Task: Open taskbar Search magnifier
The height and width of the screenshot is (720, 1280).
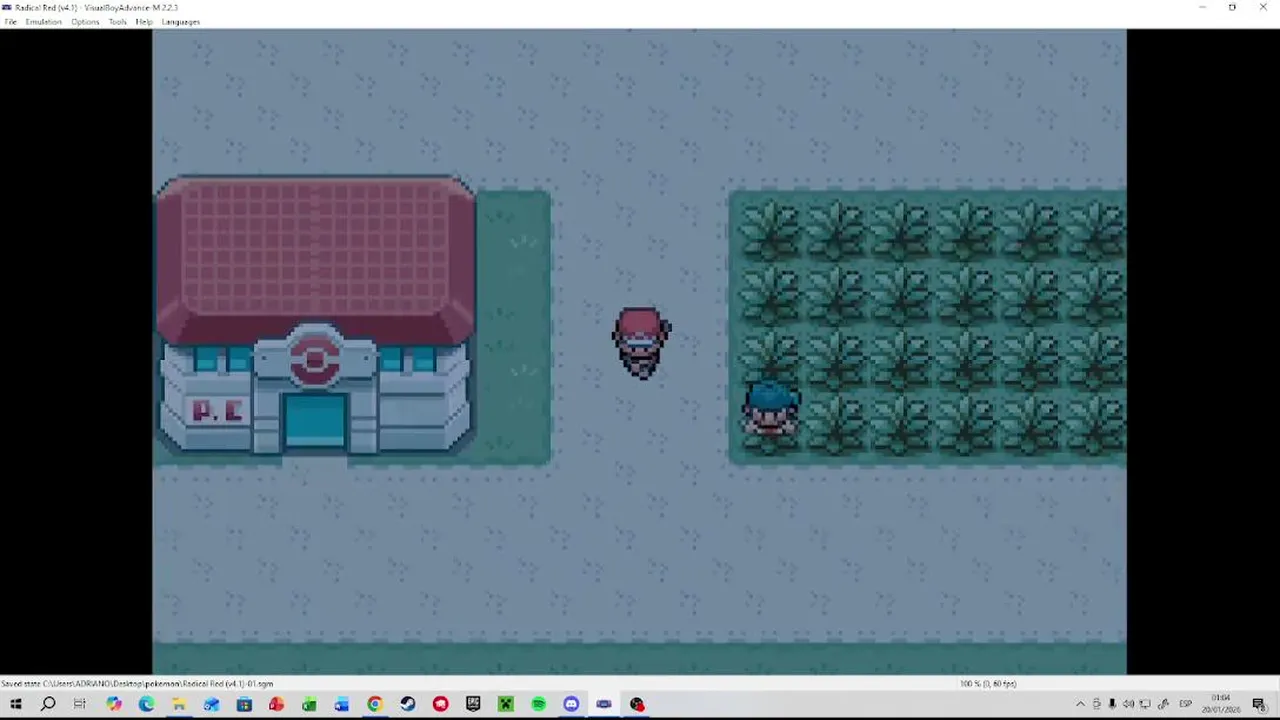Action: (x=48, y=705)
